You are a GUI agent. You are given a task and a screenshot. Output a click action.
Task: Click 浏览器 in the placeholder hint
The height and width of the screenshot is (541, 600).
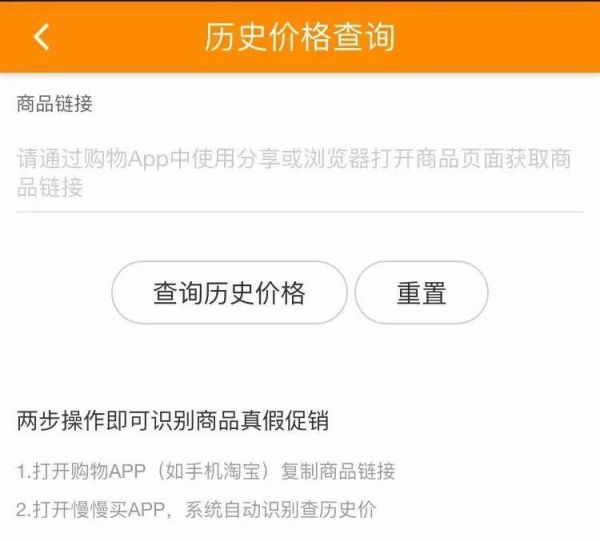pos(337,159)
